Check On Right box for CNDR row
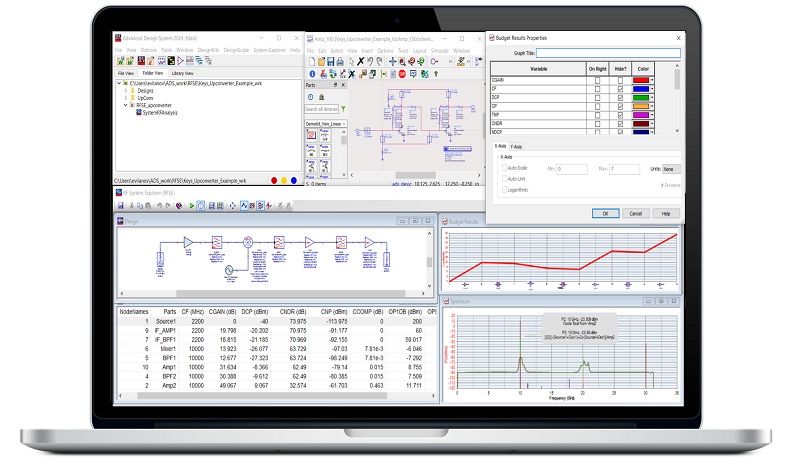The image size is (800, 468). click(597, 124)
